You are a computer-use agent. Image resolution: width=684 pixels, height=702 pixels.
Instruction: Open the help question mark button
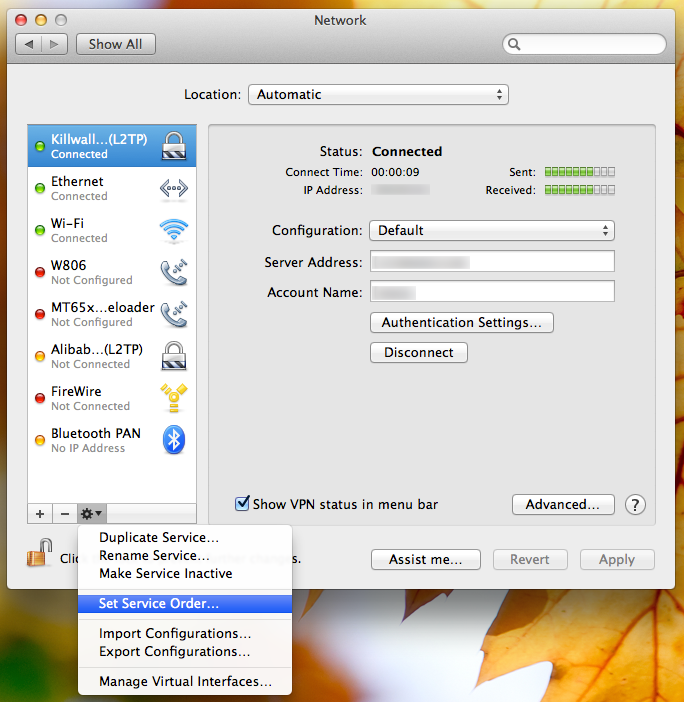pyautogui.click(x=635, y=505)
